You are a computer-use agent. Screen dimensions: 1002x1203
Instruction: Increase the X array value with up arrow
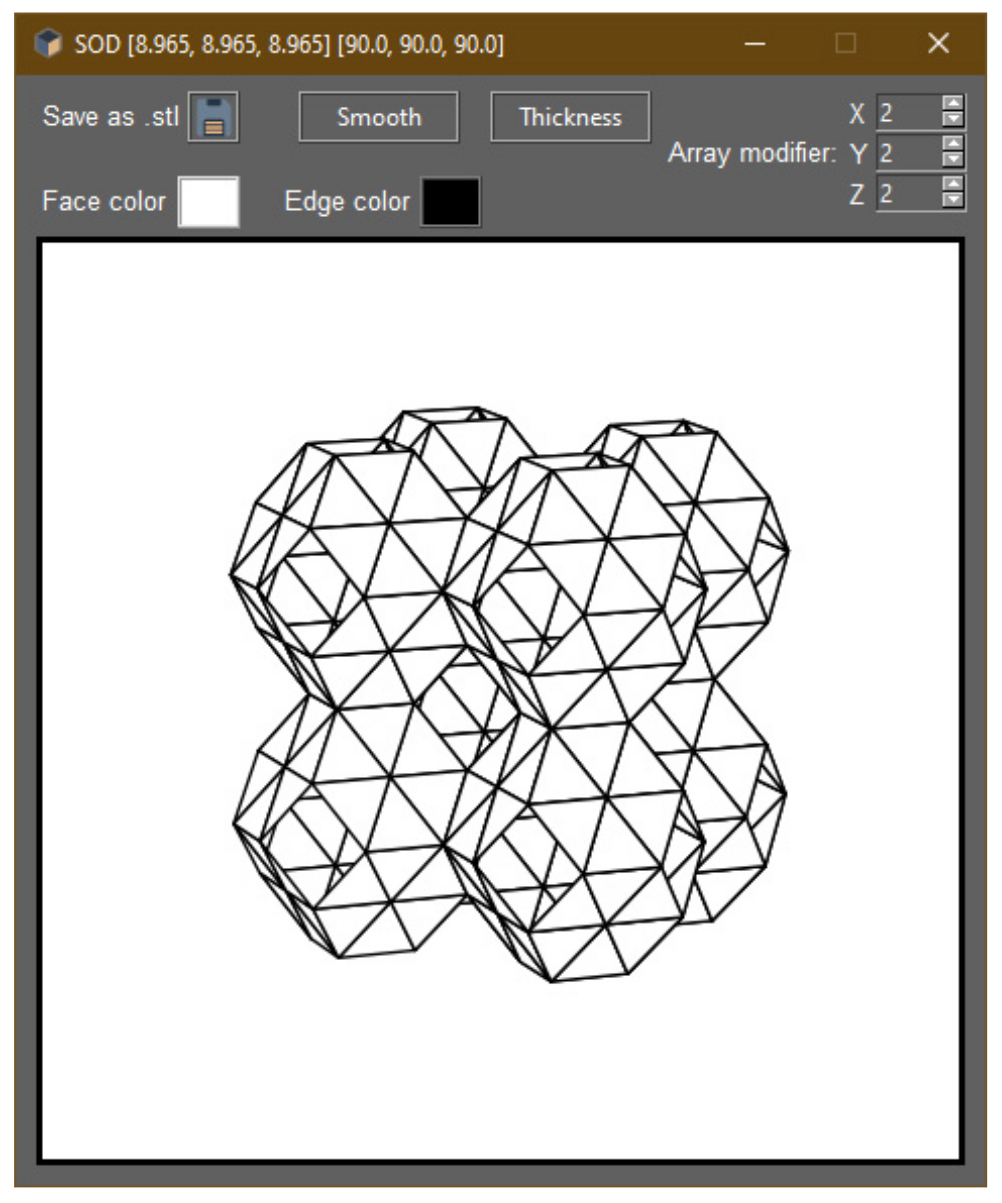click(954, 104)
